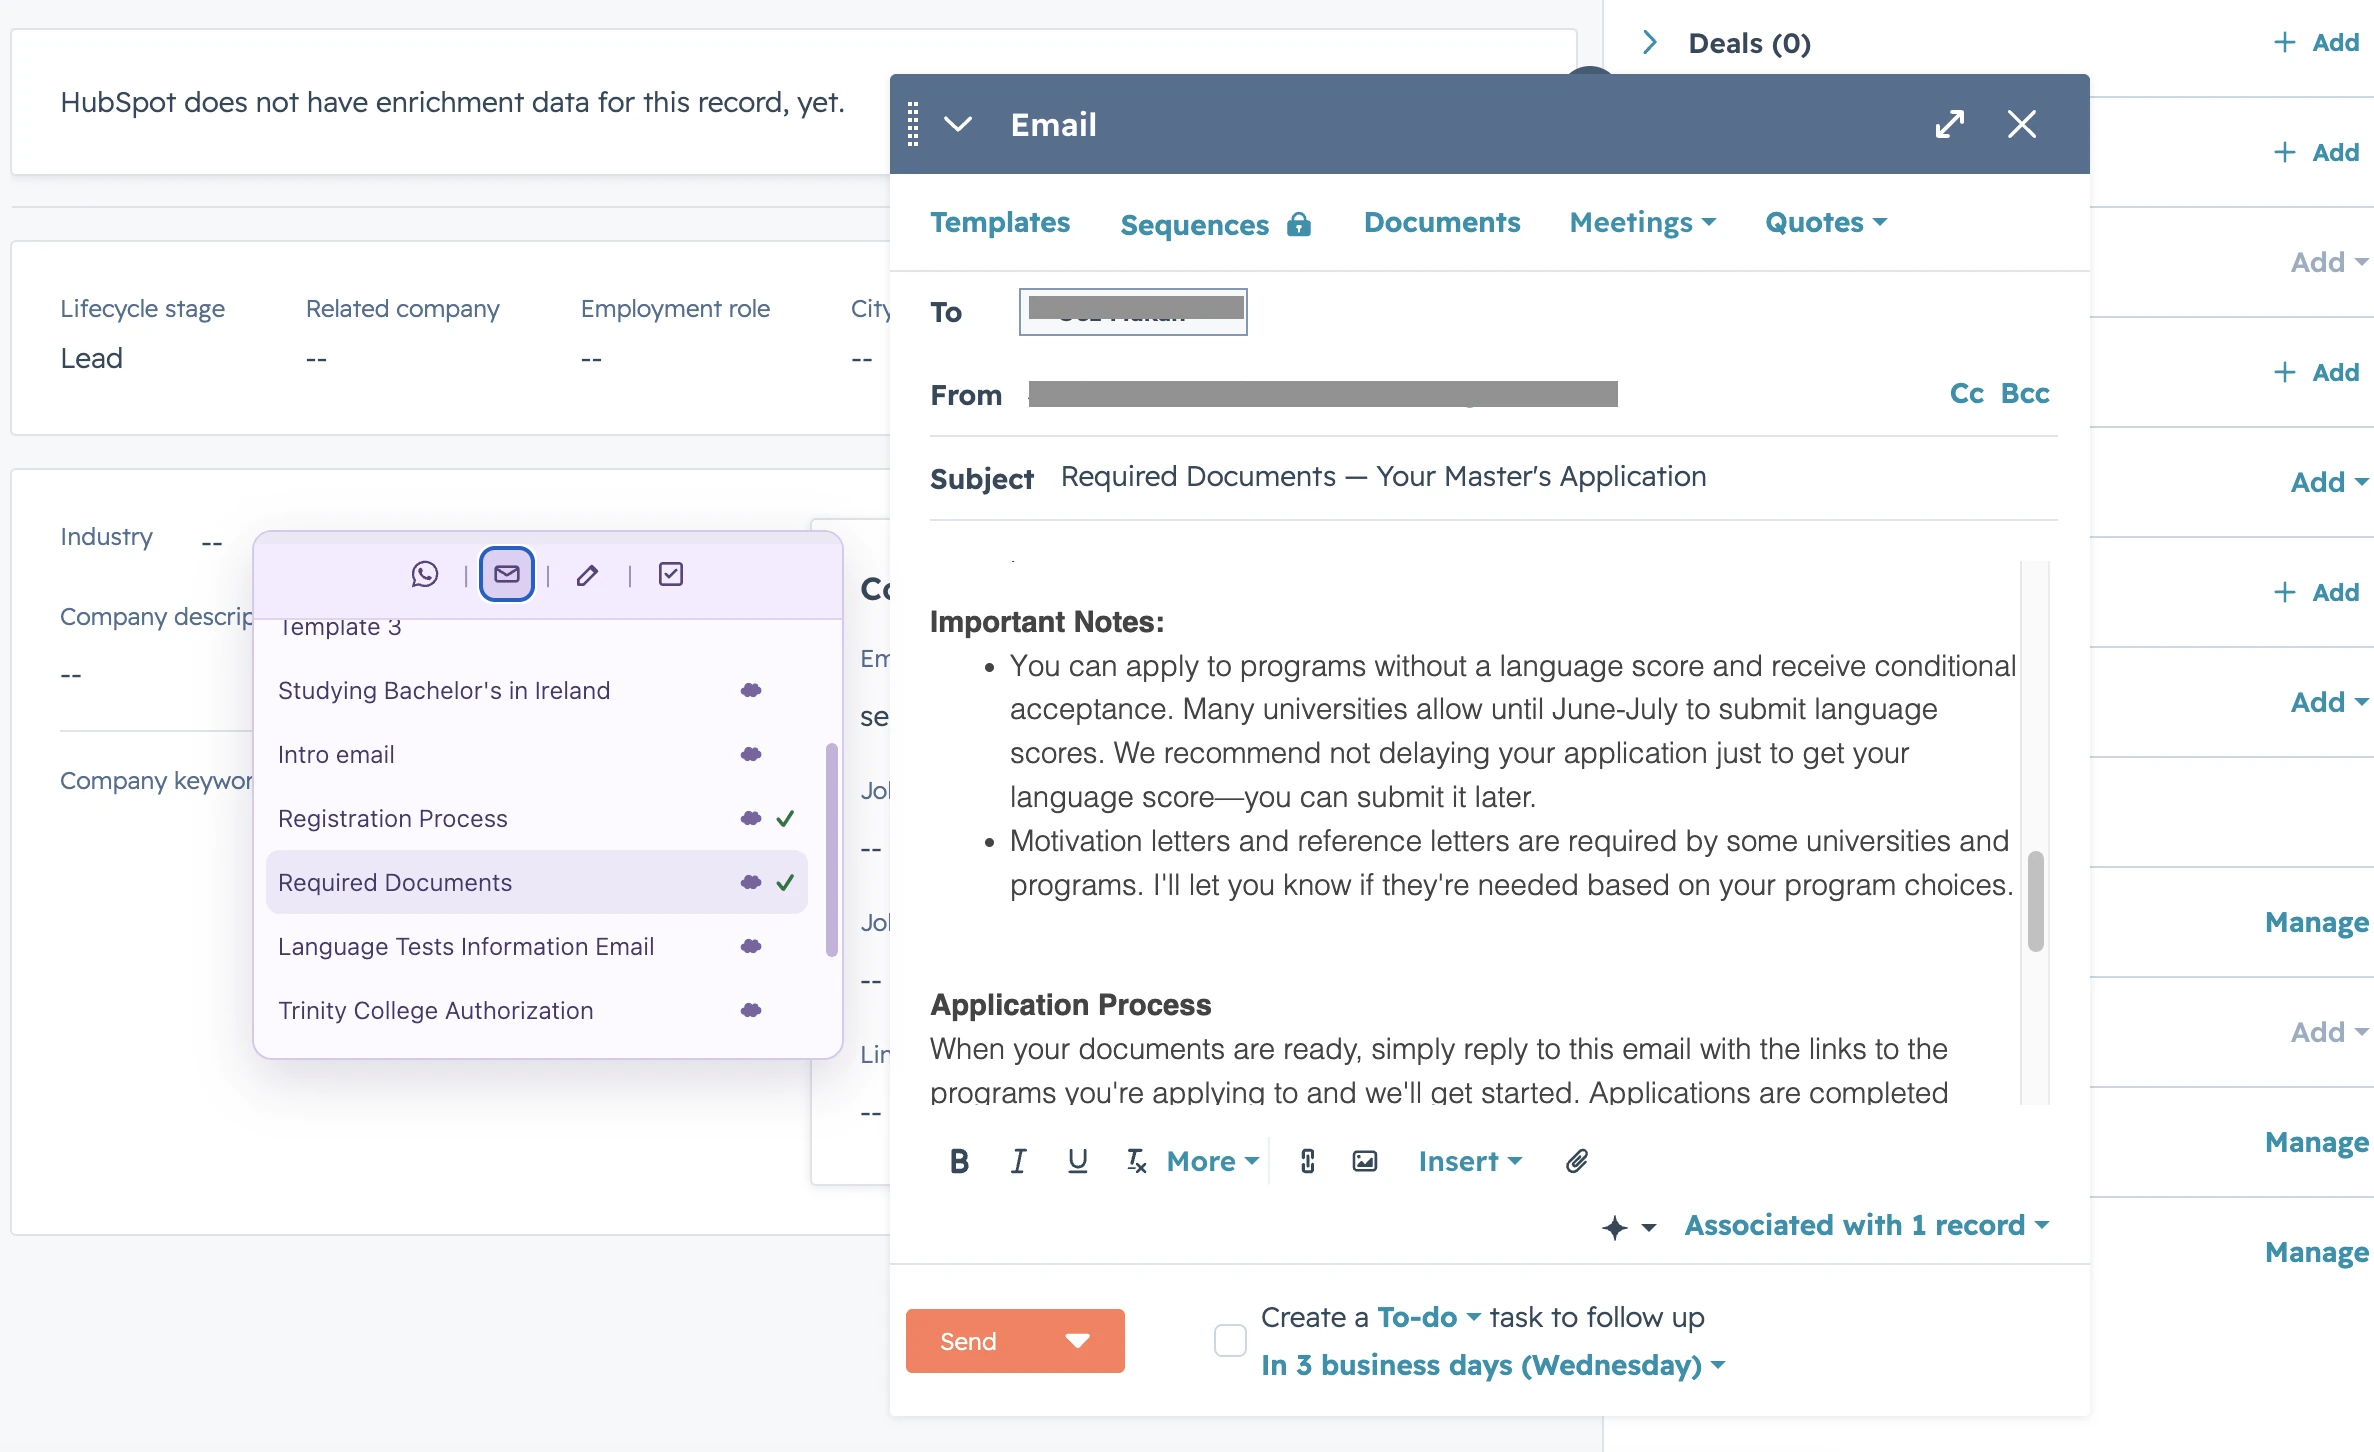Viewport: 2374px width, 1452px height.
Task: Open the Quotes dropdown
Action: point(1826,222)
